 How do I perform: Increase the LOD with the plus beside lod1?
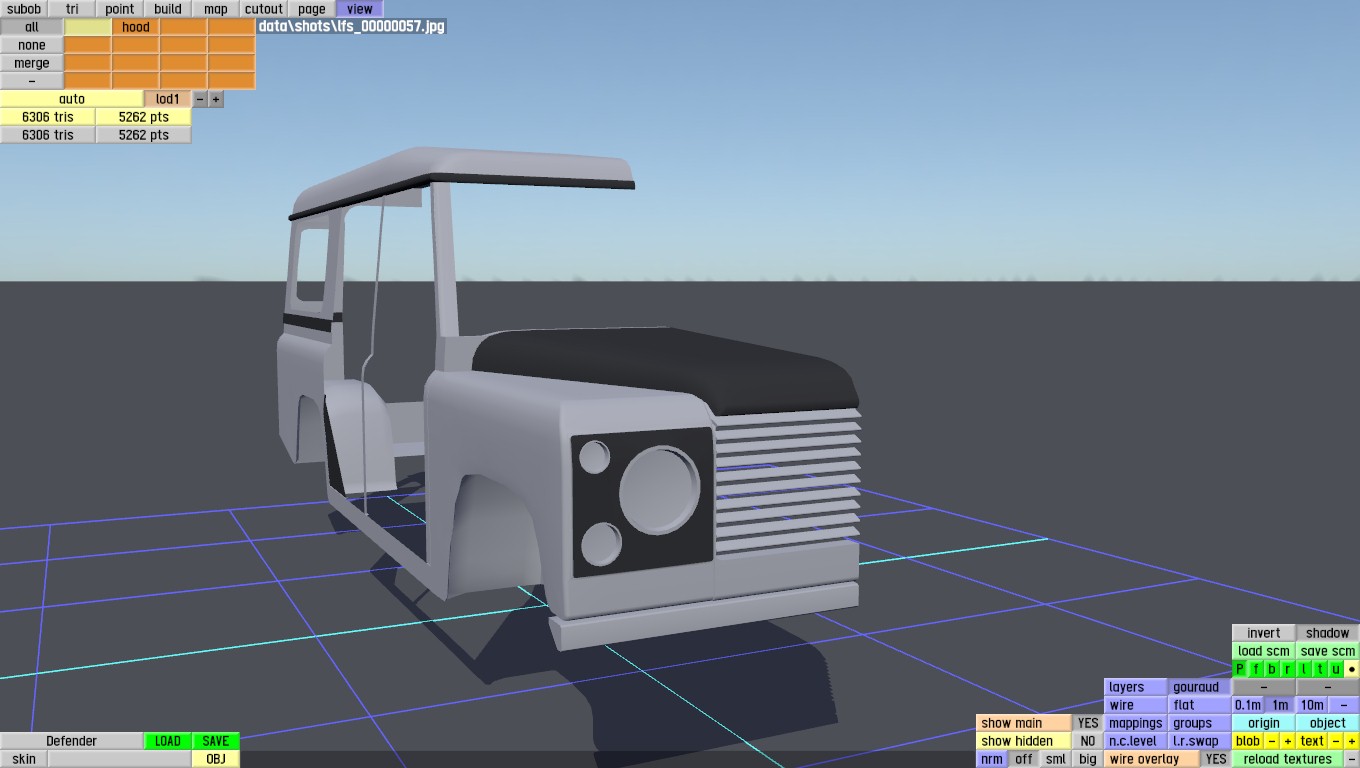[x=216, y=99]
